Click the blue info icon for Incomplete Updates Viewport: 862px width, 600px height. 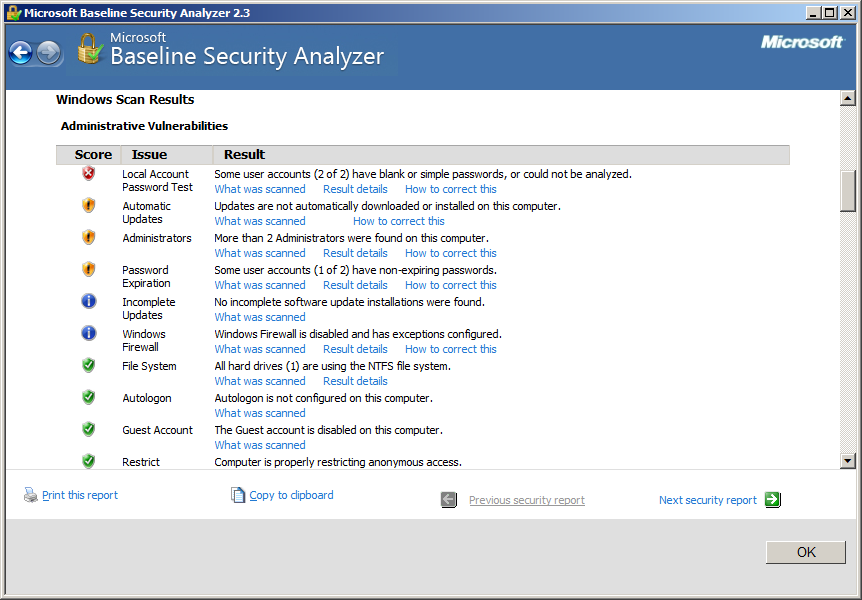click(89, 301)
